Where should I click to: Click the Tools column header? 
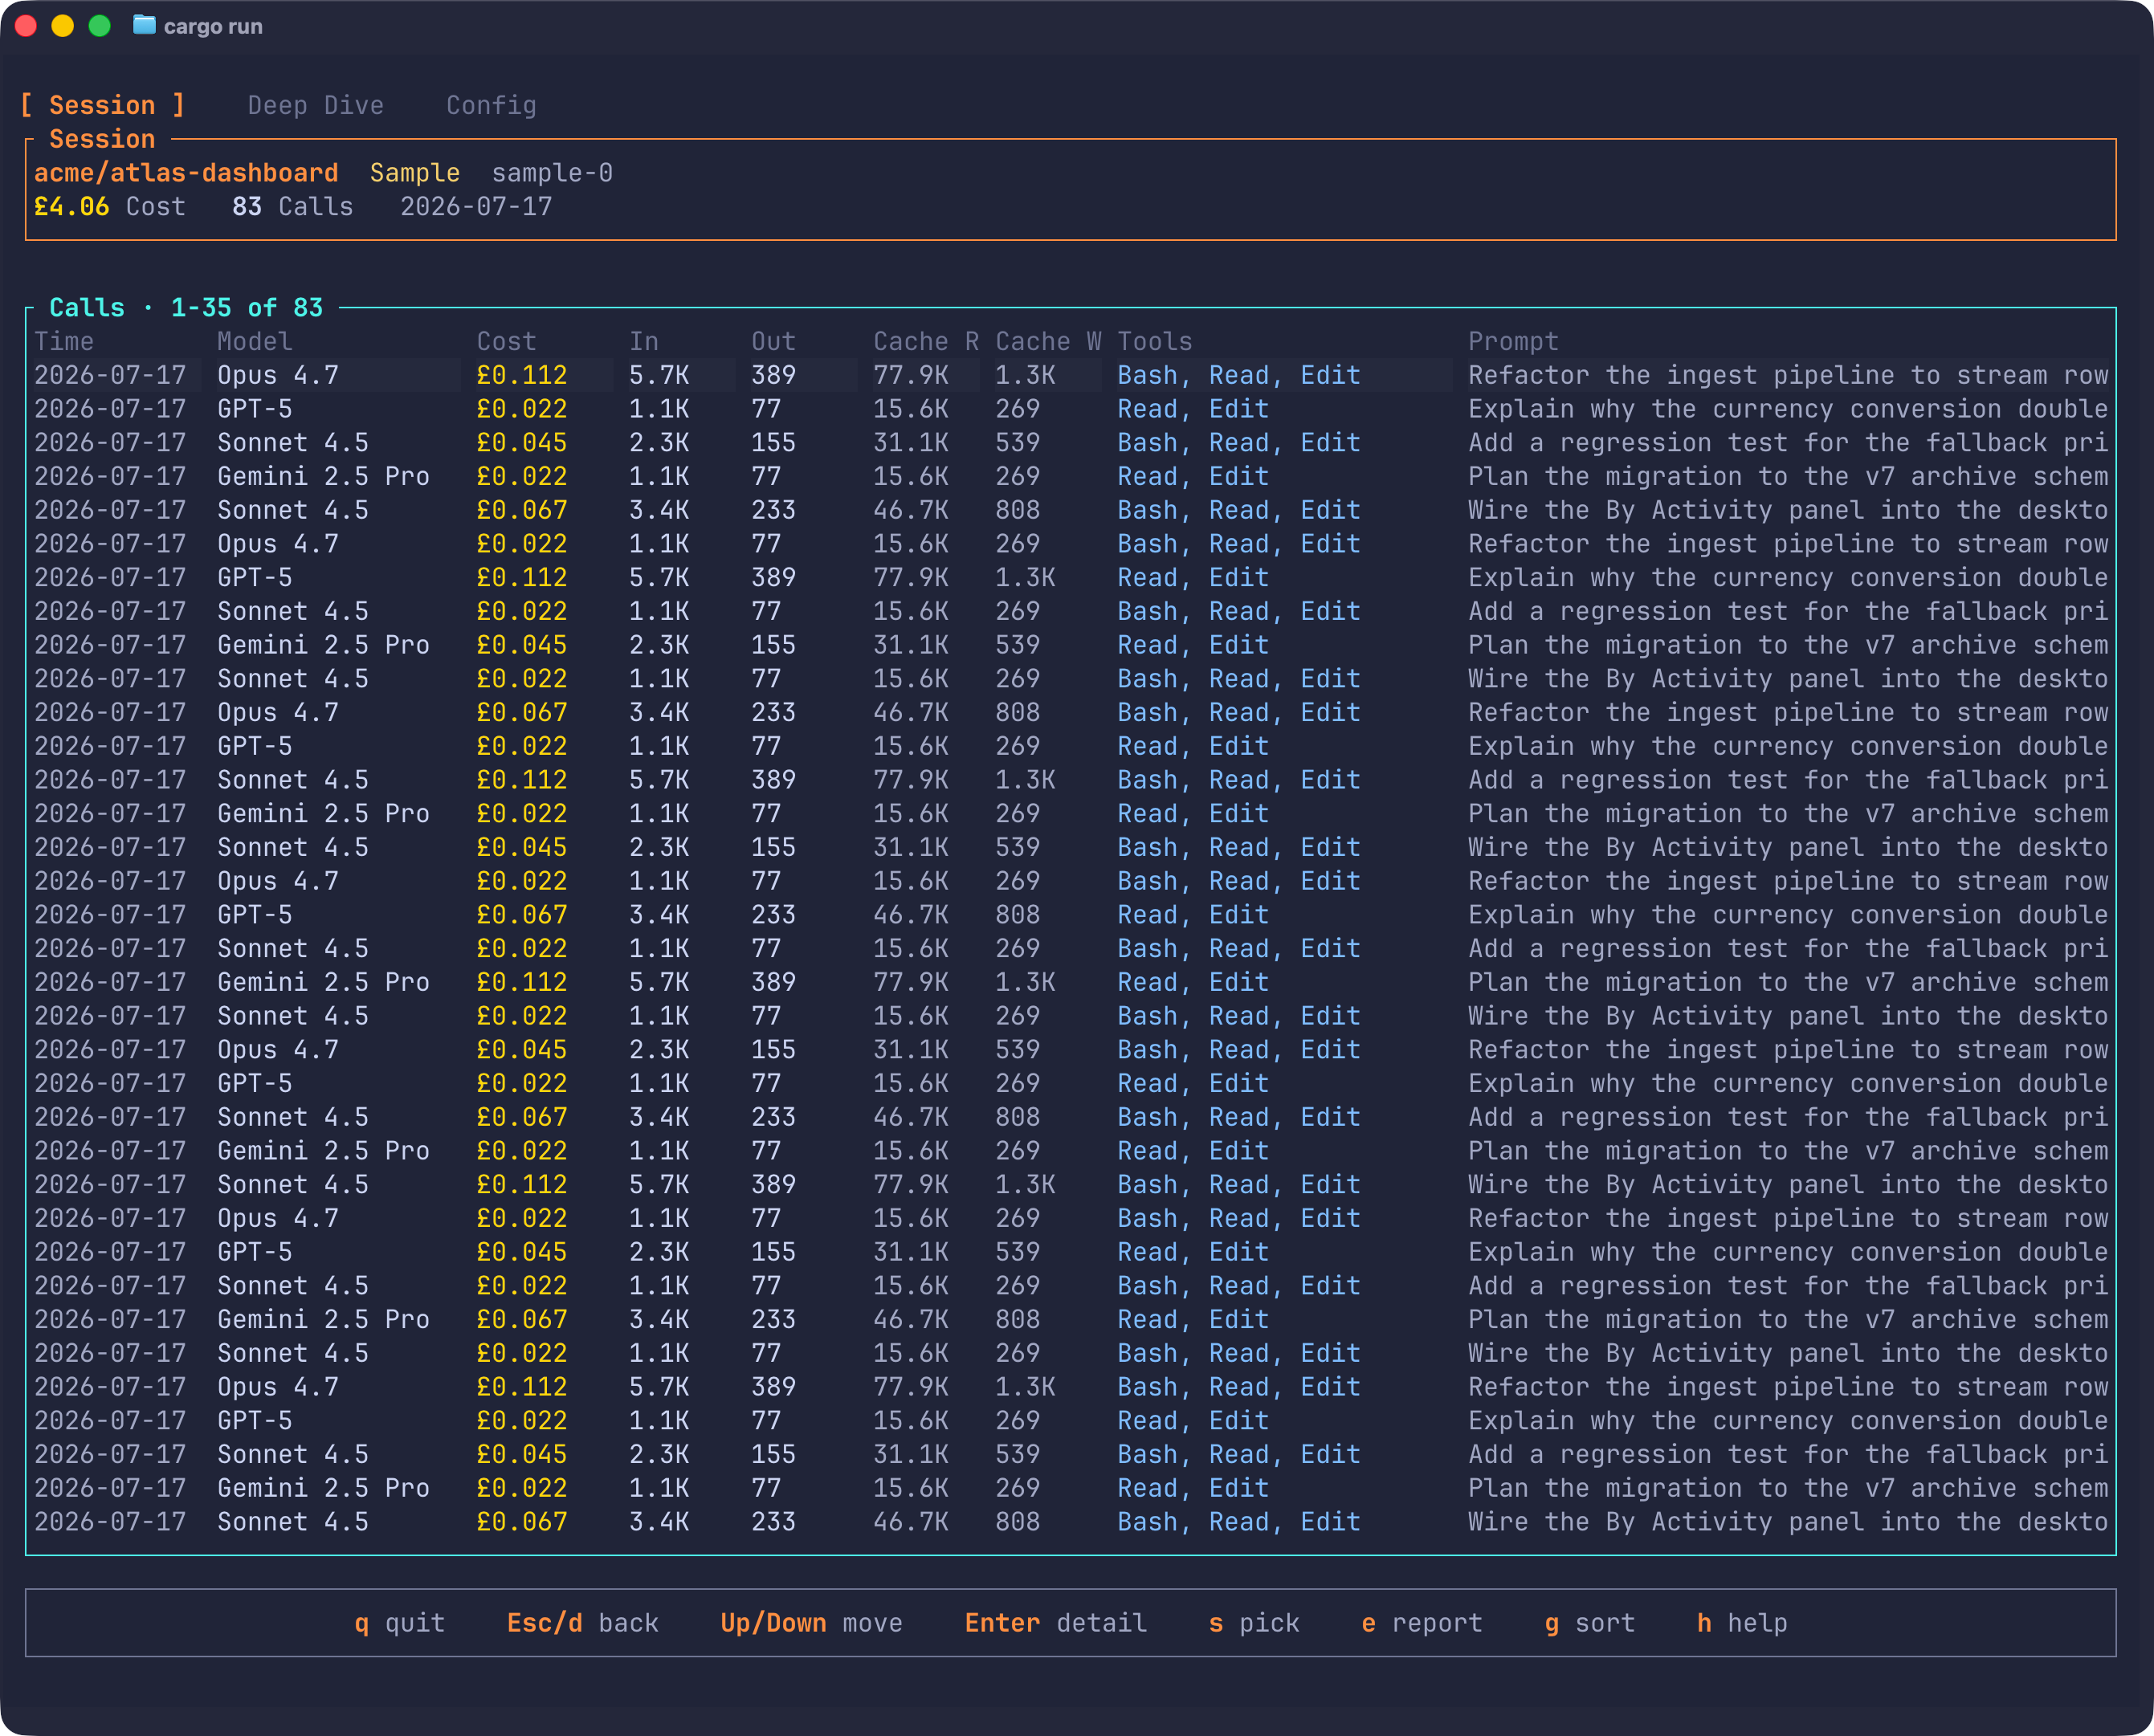(1155, 341)
